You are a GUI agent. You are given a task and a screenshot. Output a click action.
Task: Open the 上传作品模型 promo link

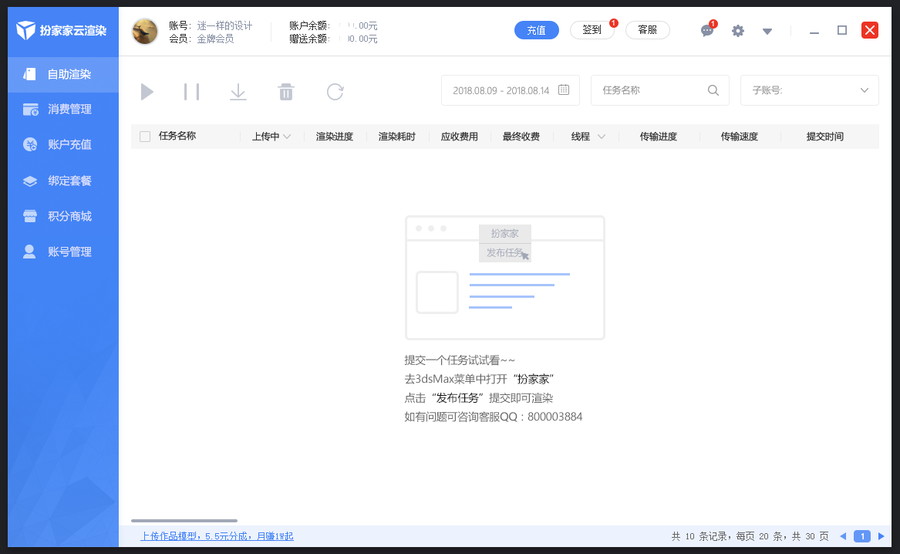[x=217, y=536]
